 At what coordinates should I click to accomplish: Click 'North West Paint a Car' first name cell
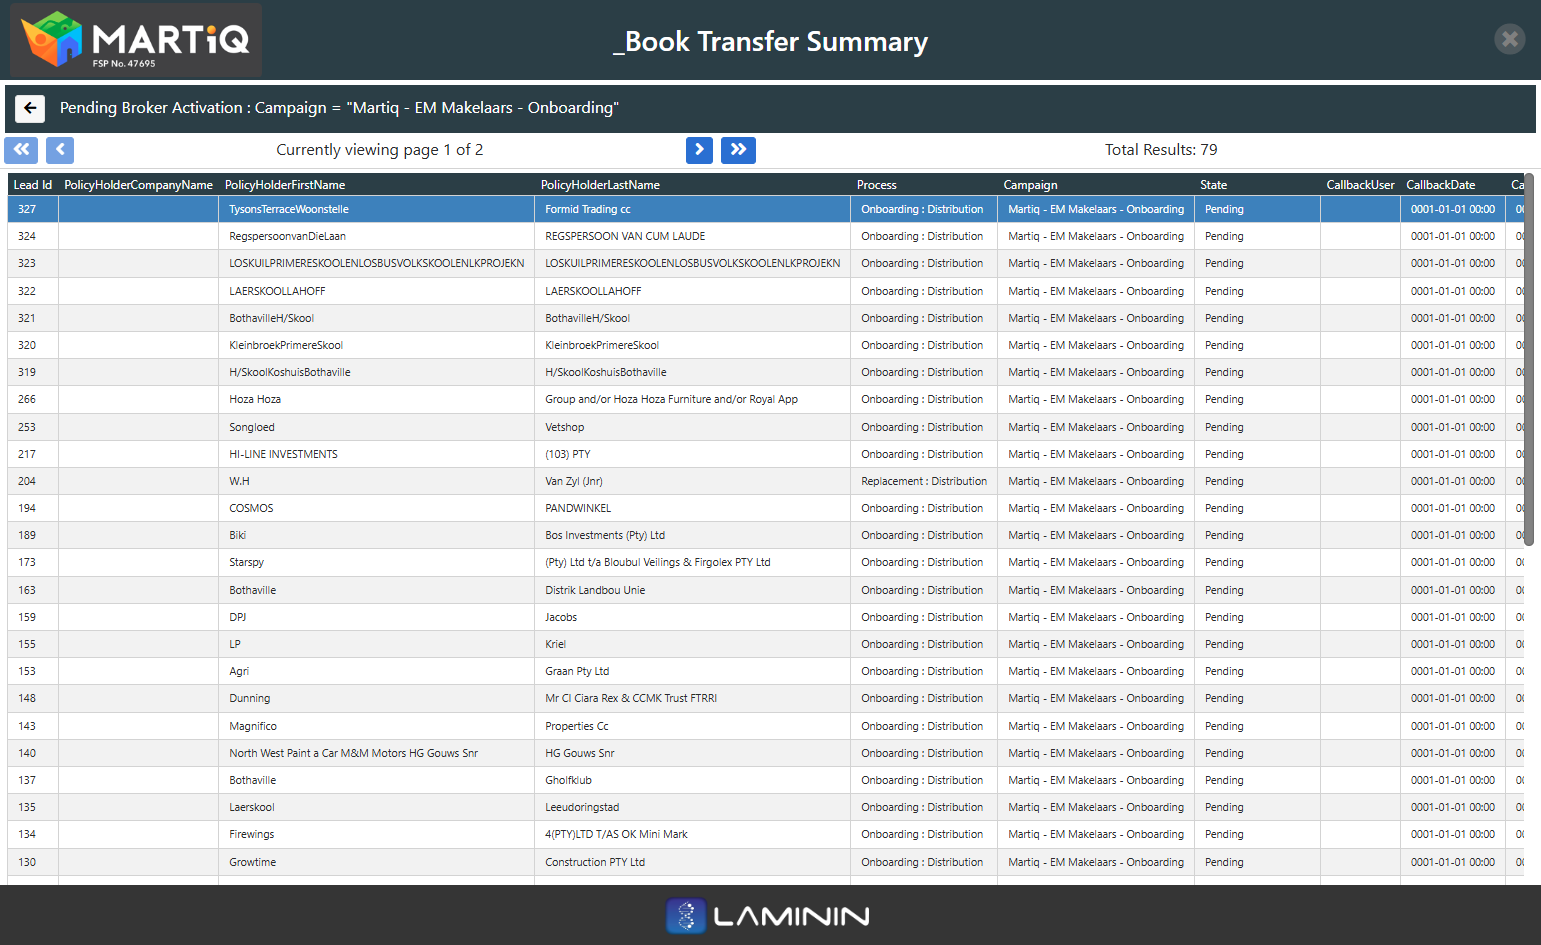coord(377,753)
